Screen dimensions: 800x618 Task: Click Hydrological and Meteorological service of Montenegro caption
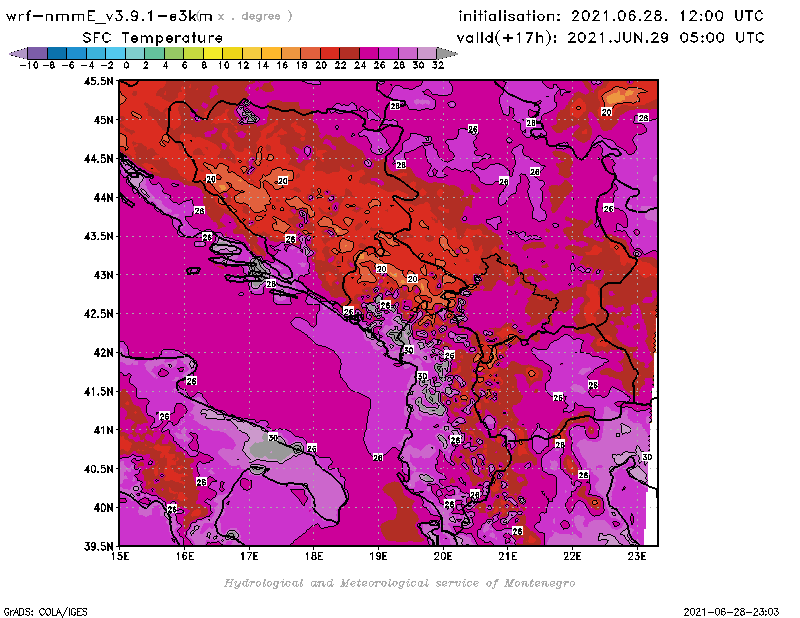[399, 583]
